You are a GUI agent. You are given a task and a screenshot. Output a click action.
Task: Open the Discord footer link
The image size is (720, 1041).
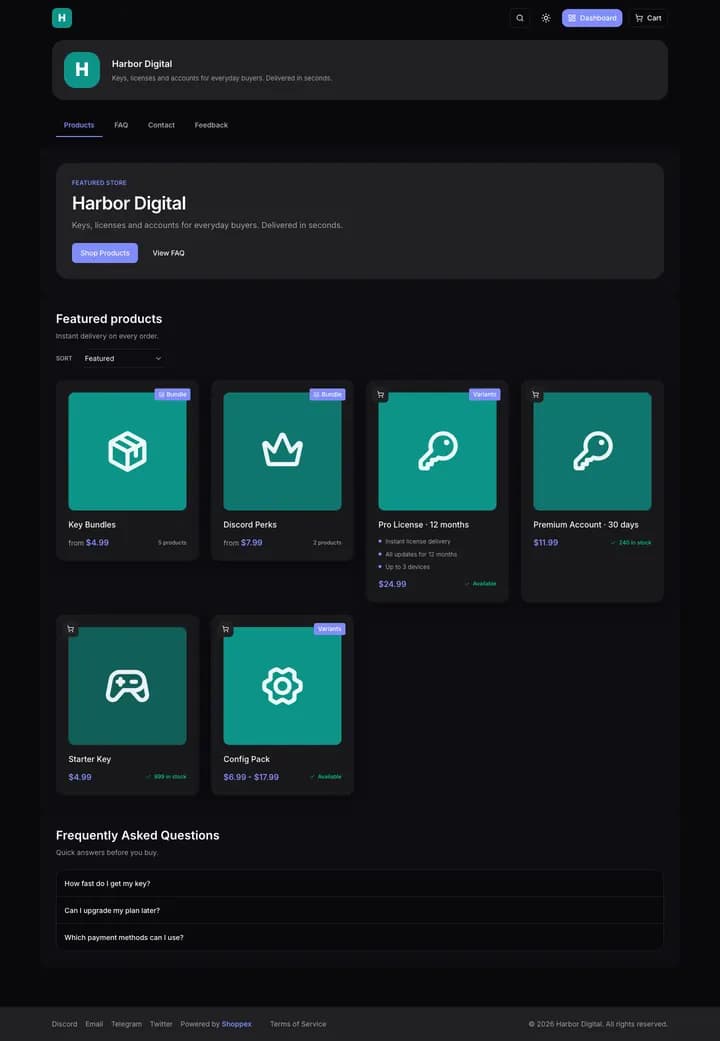64,1024
